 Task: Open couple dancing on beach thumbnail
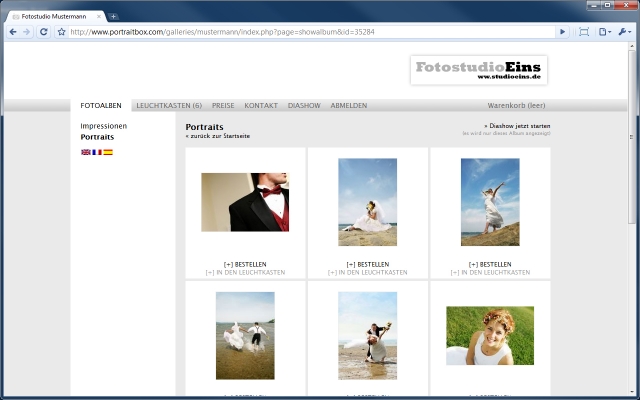(367, 336)
